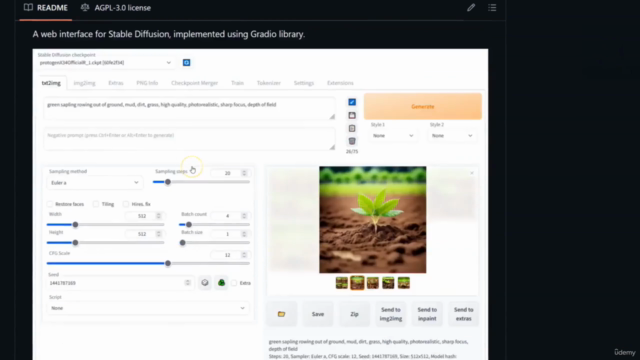Screen dimensions: 640x360
Task: Select the third output thumbnail
Action: pos(373,282)
